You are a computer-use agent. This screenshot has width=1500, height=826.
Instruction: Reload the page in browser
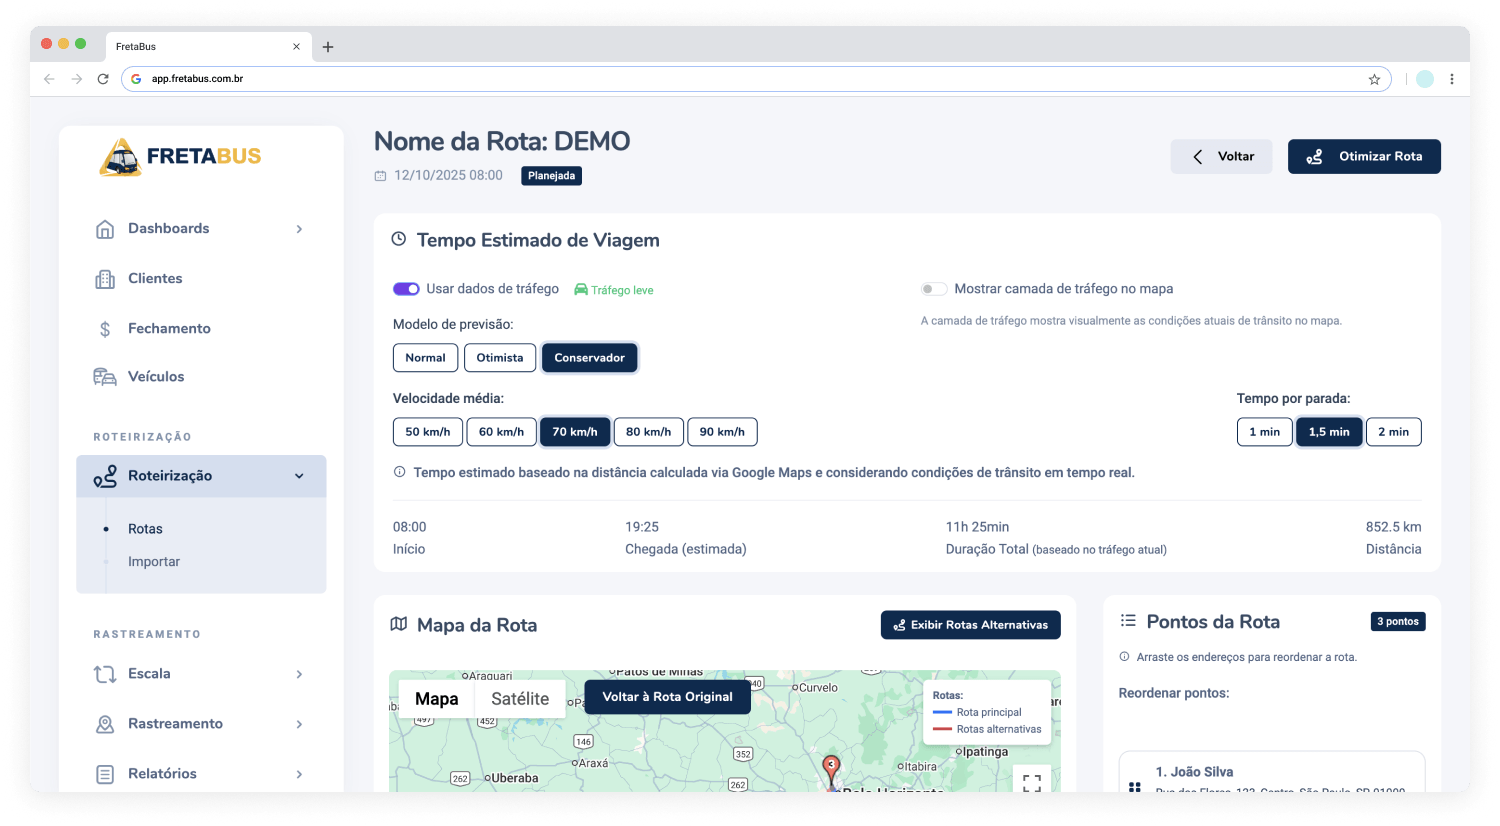pos(103,79)
